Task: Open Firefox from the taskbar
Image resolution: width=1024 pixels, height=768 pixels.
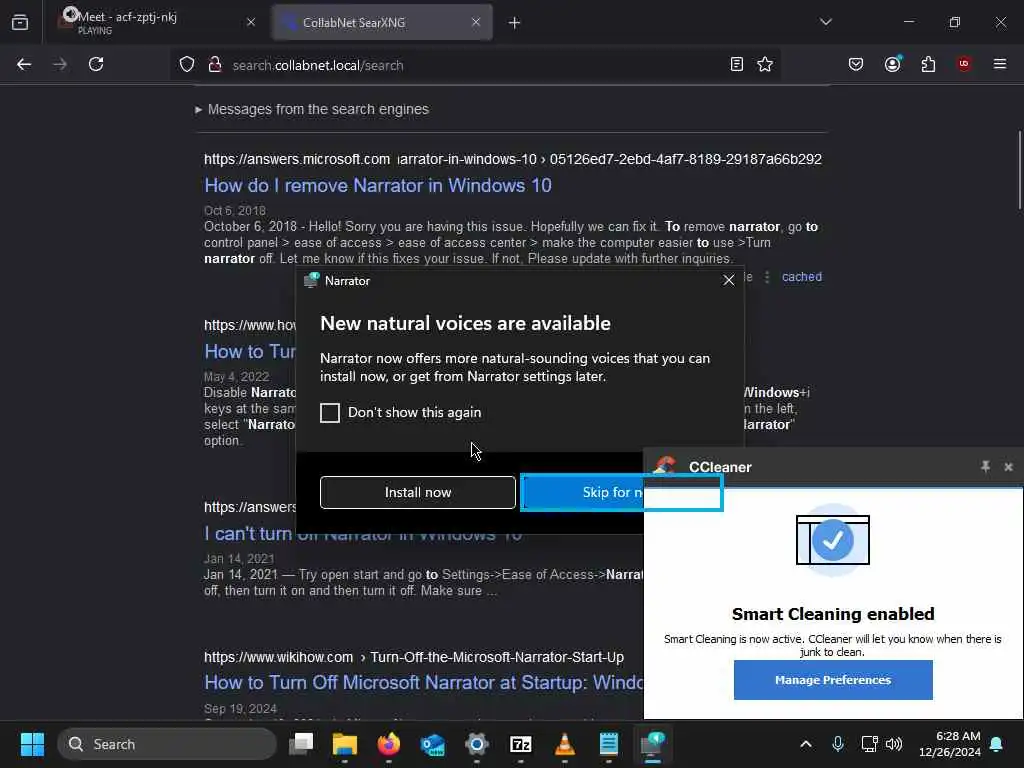Action: pyautogui.click(x=389, y=744)
